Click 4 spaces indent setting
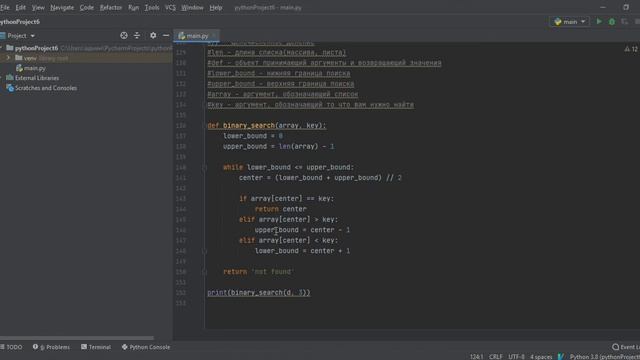The image size is (640, 360). [541, 357]
